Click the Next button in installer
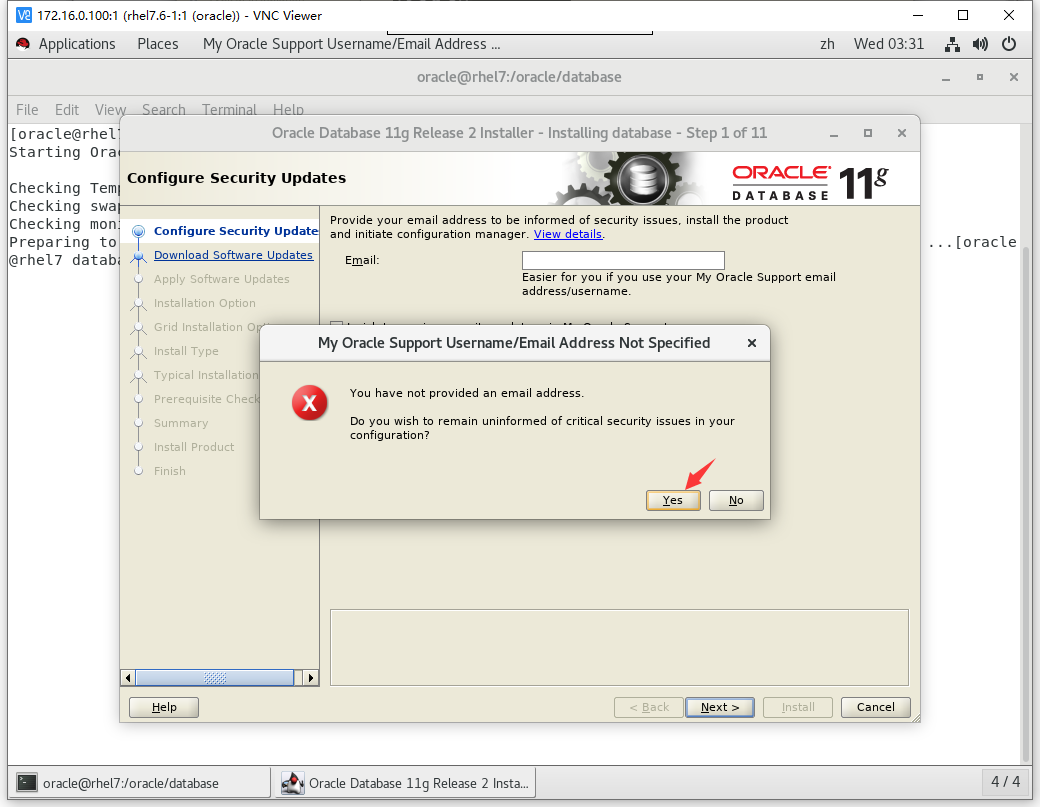 point(720,707)
